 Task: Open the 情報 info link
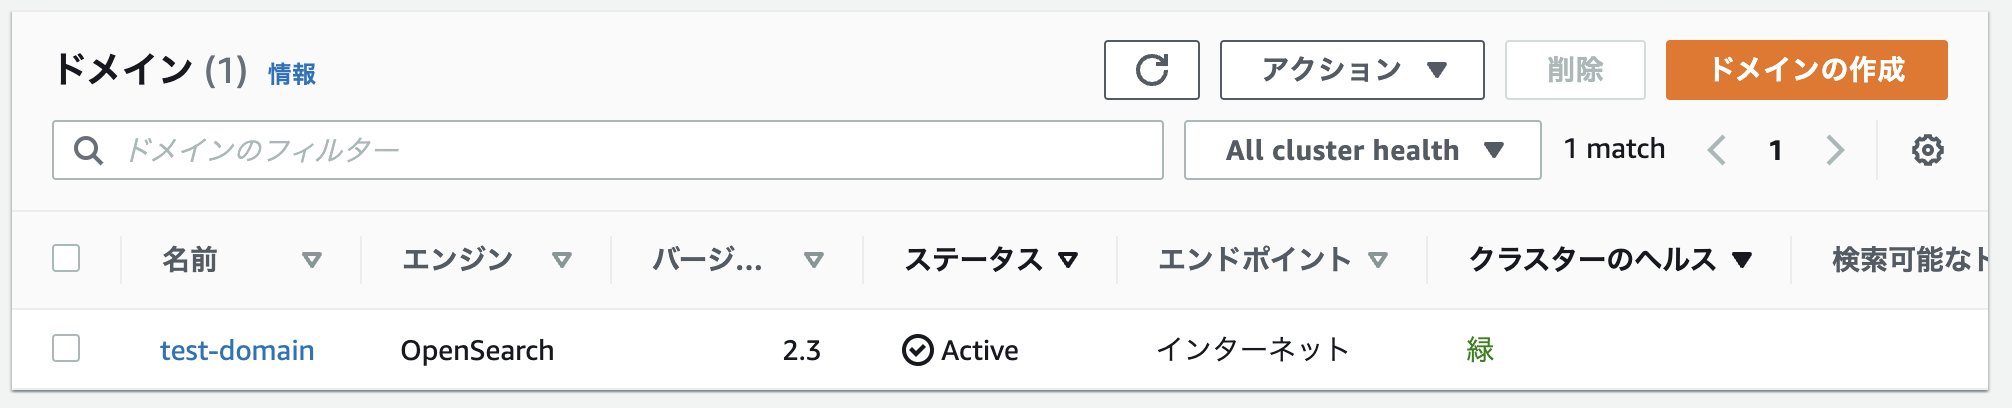(x=292, y=74)
